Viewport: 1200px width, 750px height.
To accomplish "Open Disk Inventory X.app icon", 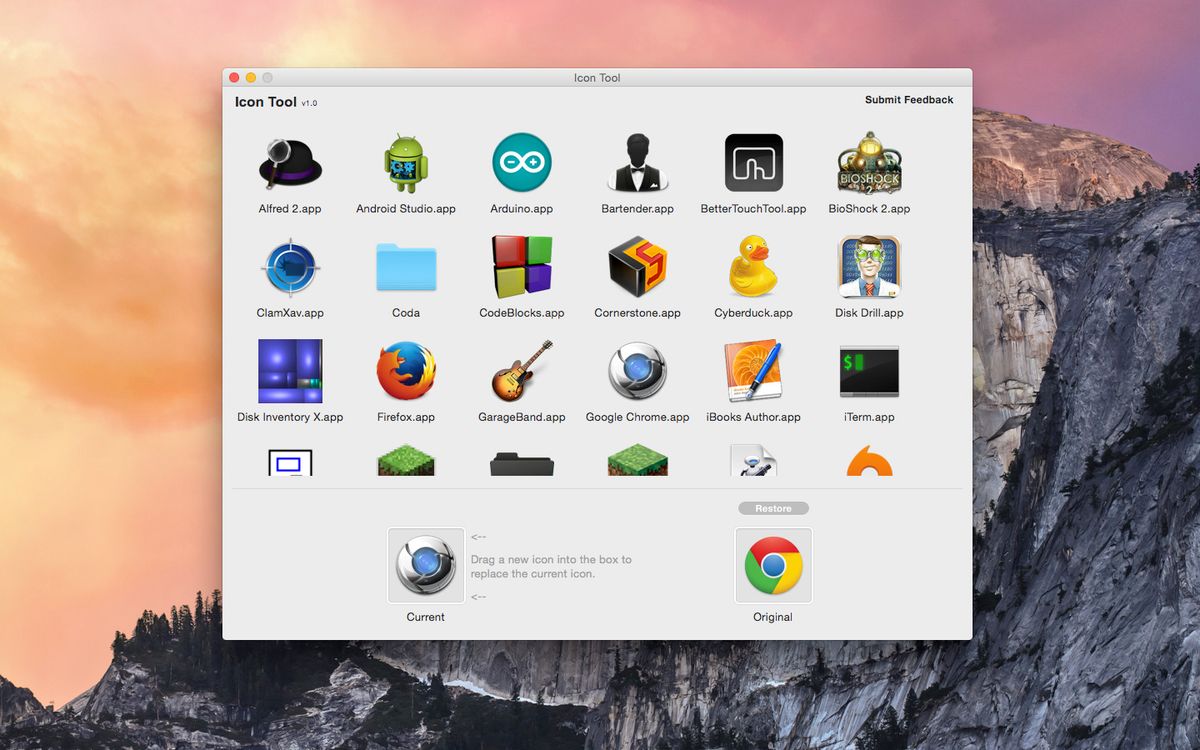I will click(x=289, y=371).
